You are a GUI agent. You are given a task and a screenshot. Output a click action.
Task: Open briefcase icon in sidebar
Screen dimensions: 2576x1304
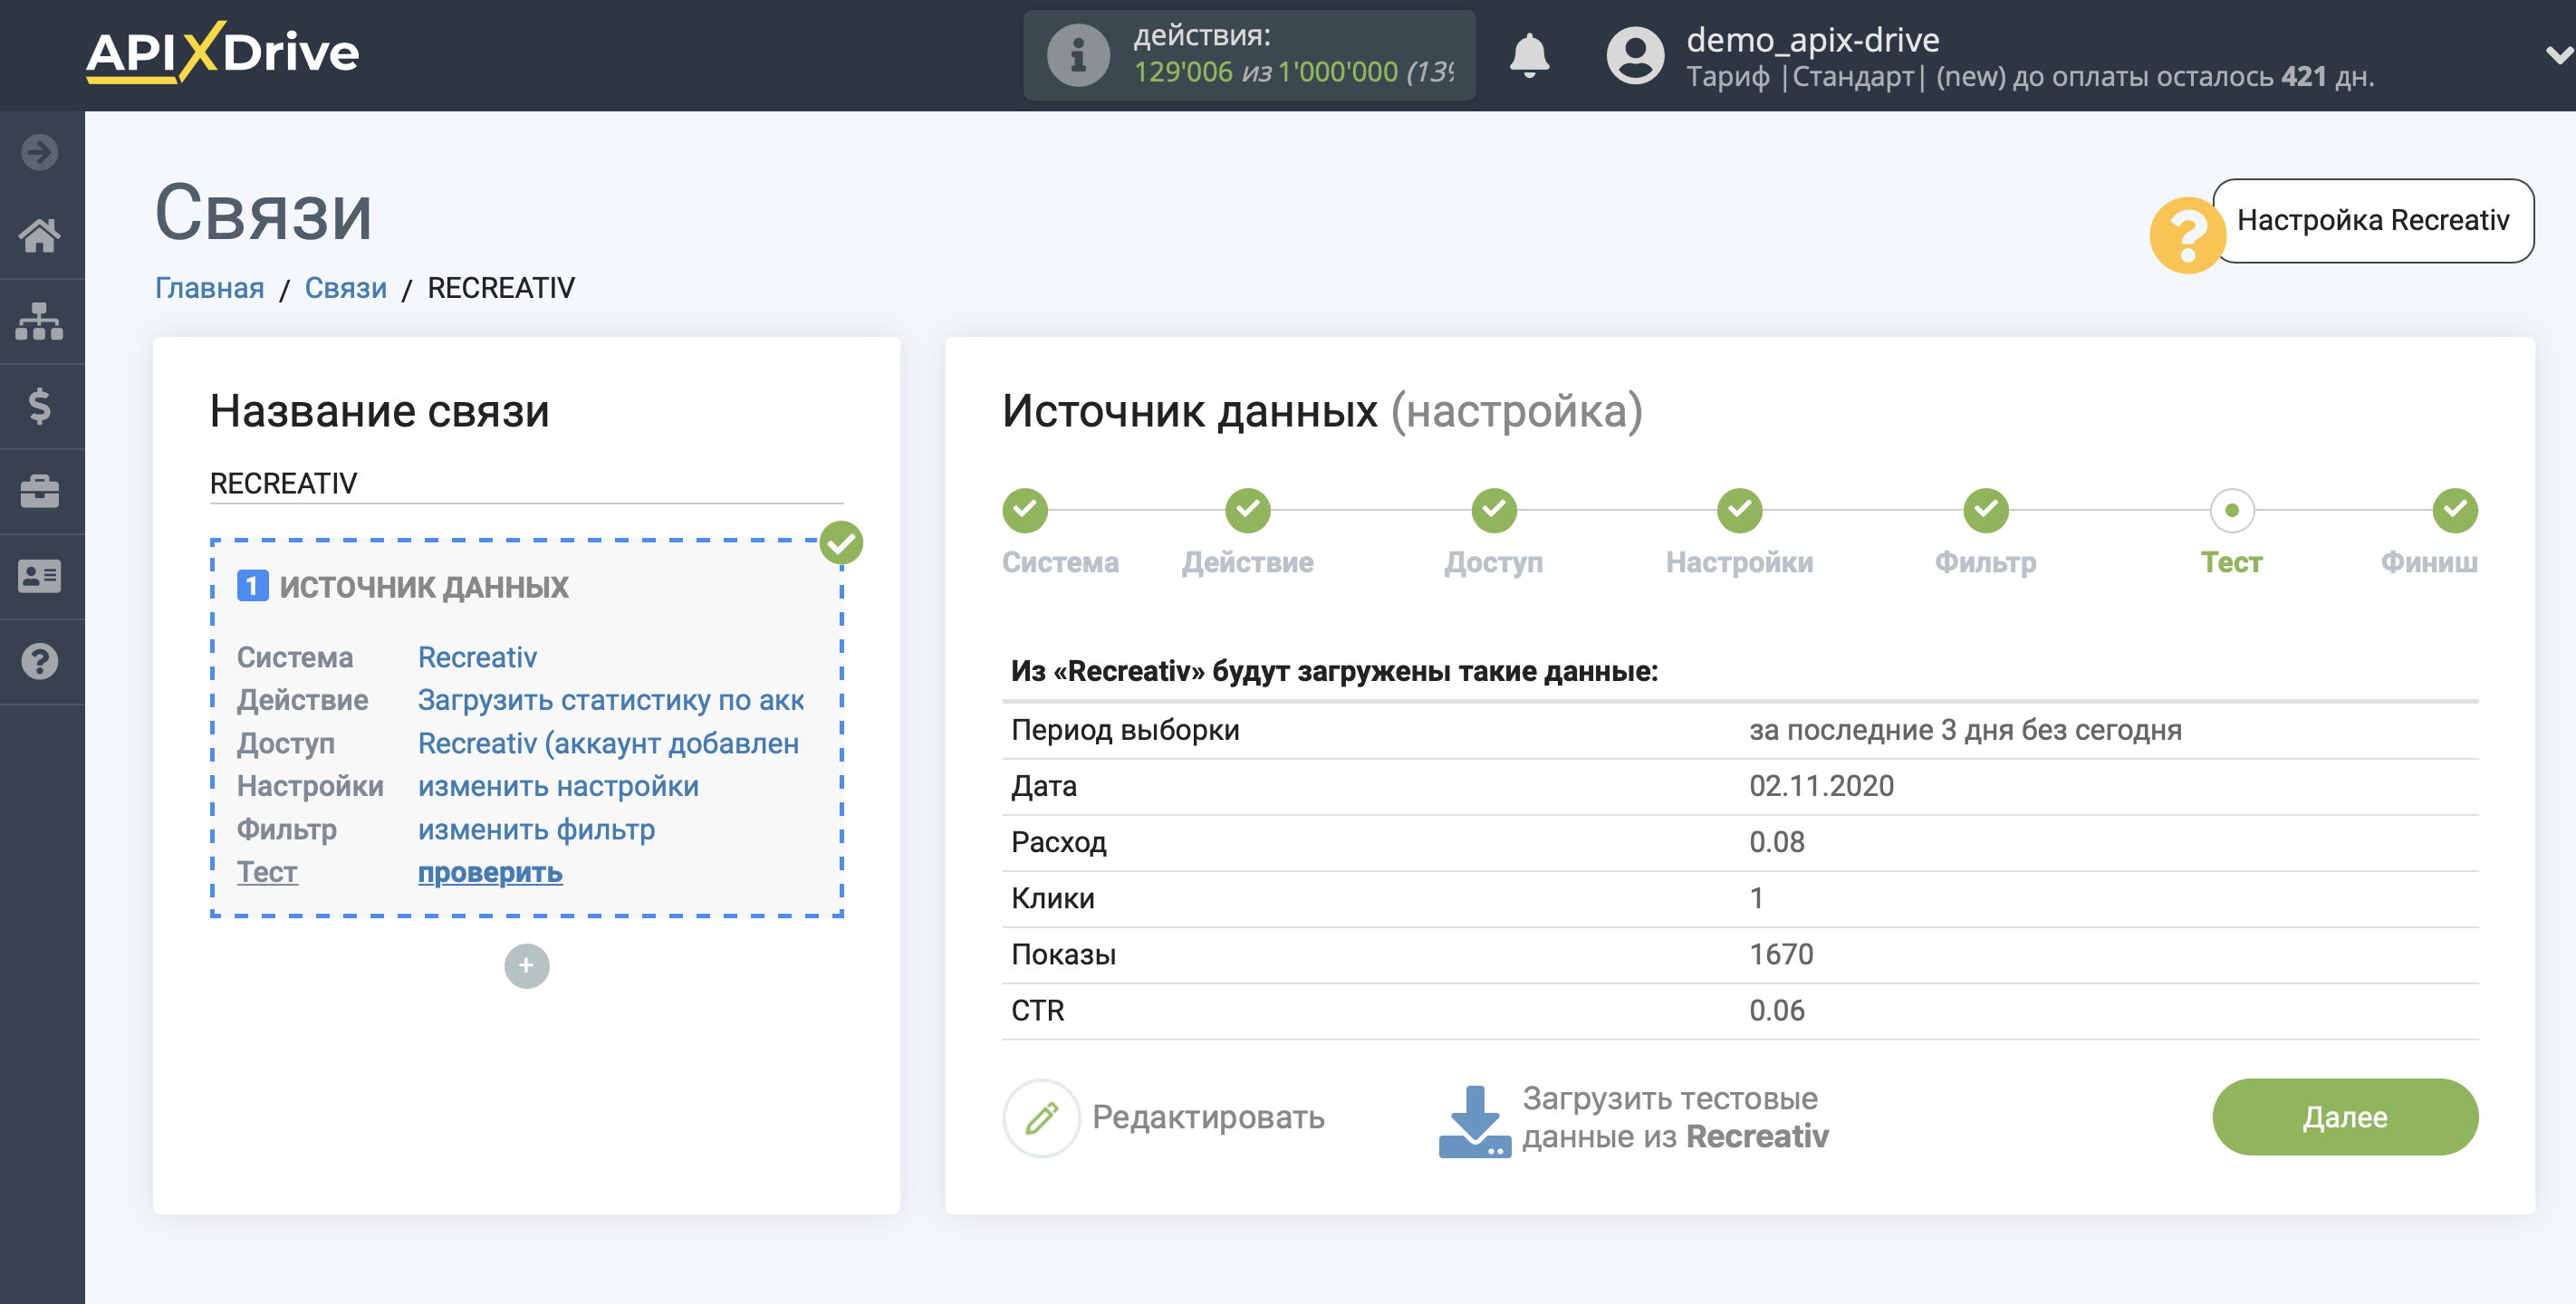(x=40, y=491)
